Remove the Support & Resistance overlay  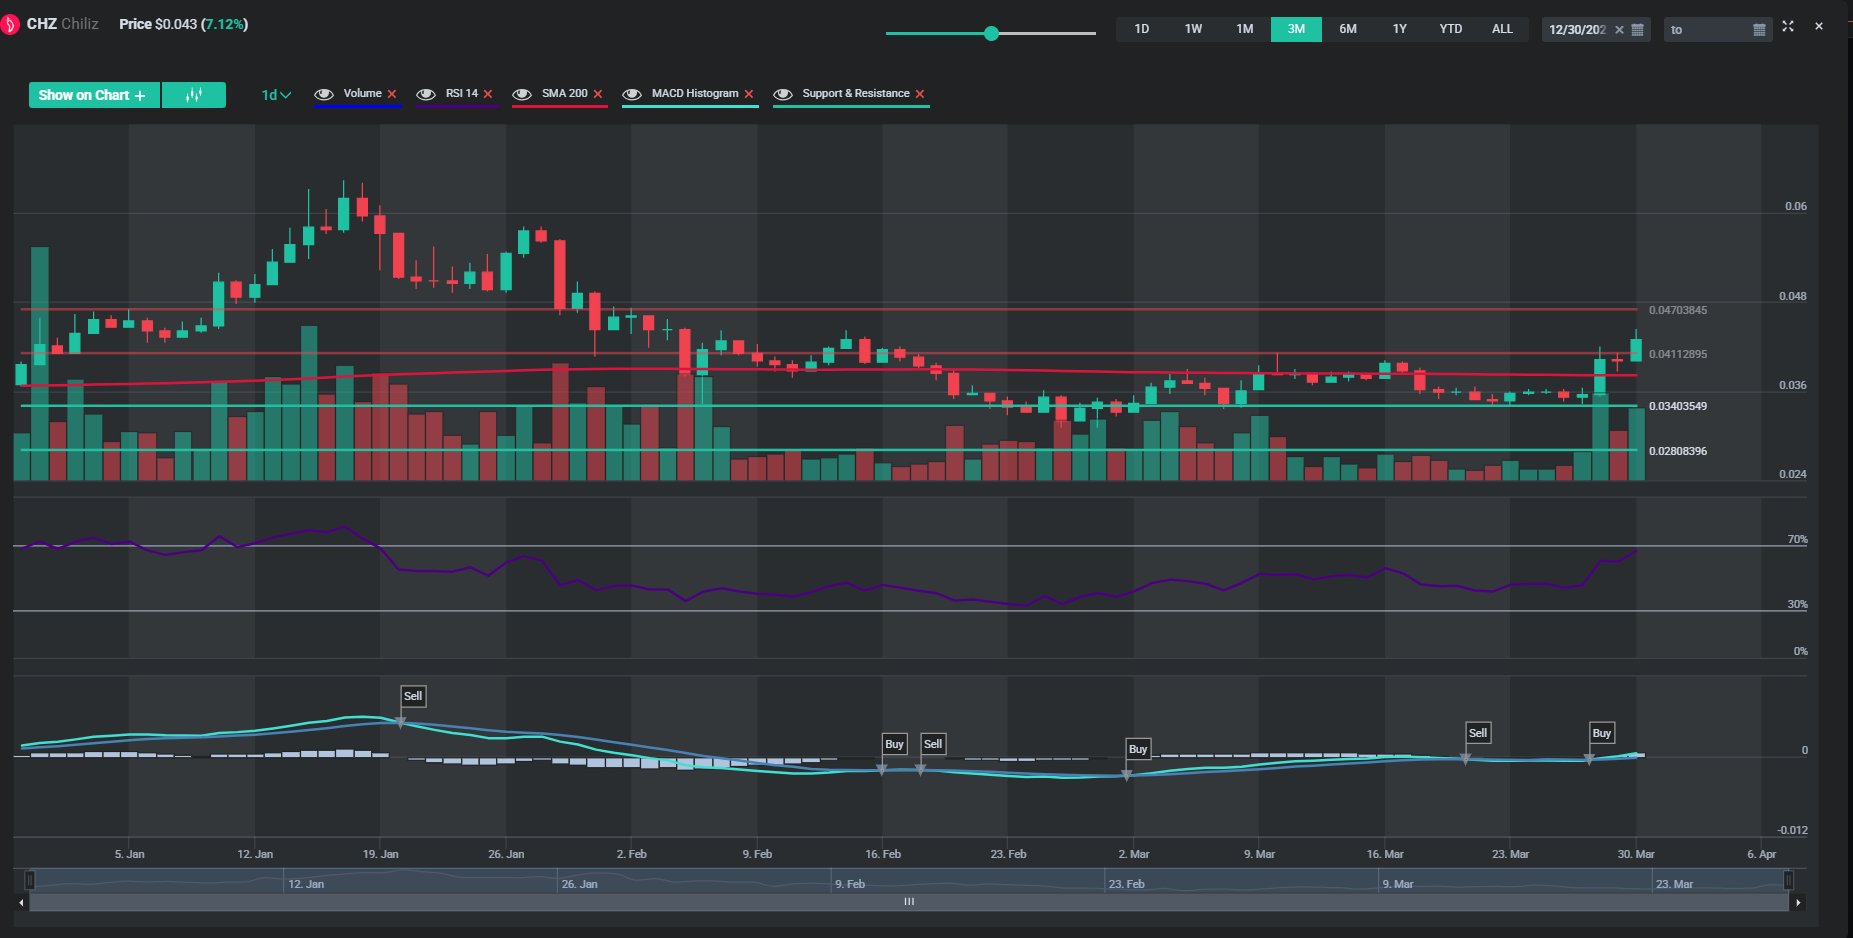point(920,94)
